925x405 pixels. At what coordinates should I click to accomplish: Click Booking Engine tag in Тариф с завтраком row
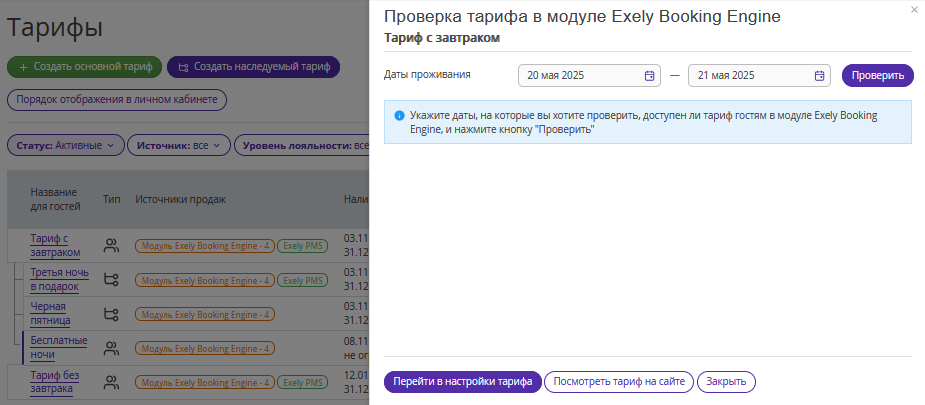point(205,246)
